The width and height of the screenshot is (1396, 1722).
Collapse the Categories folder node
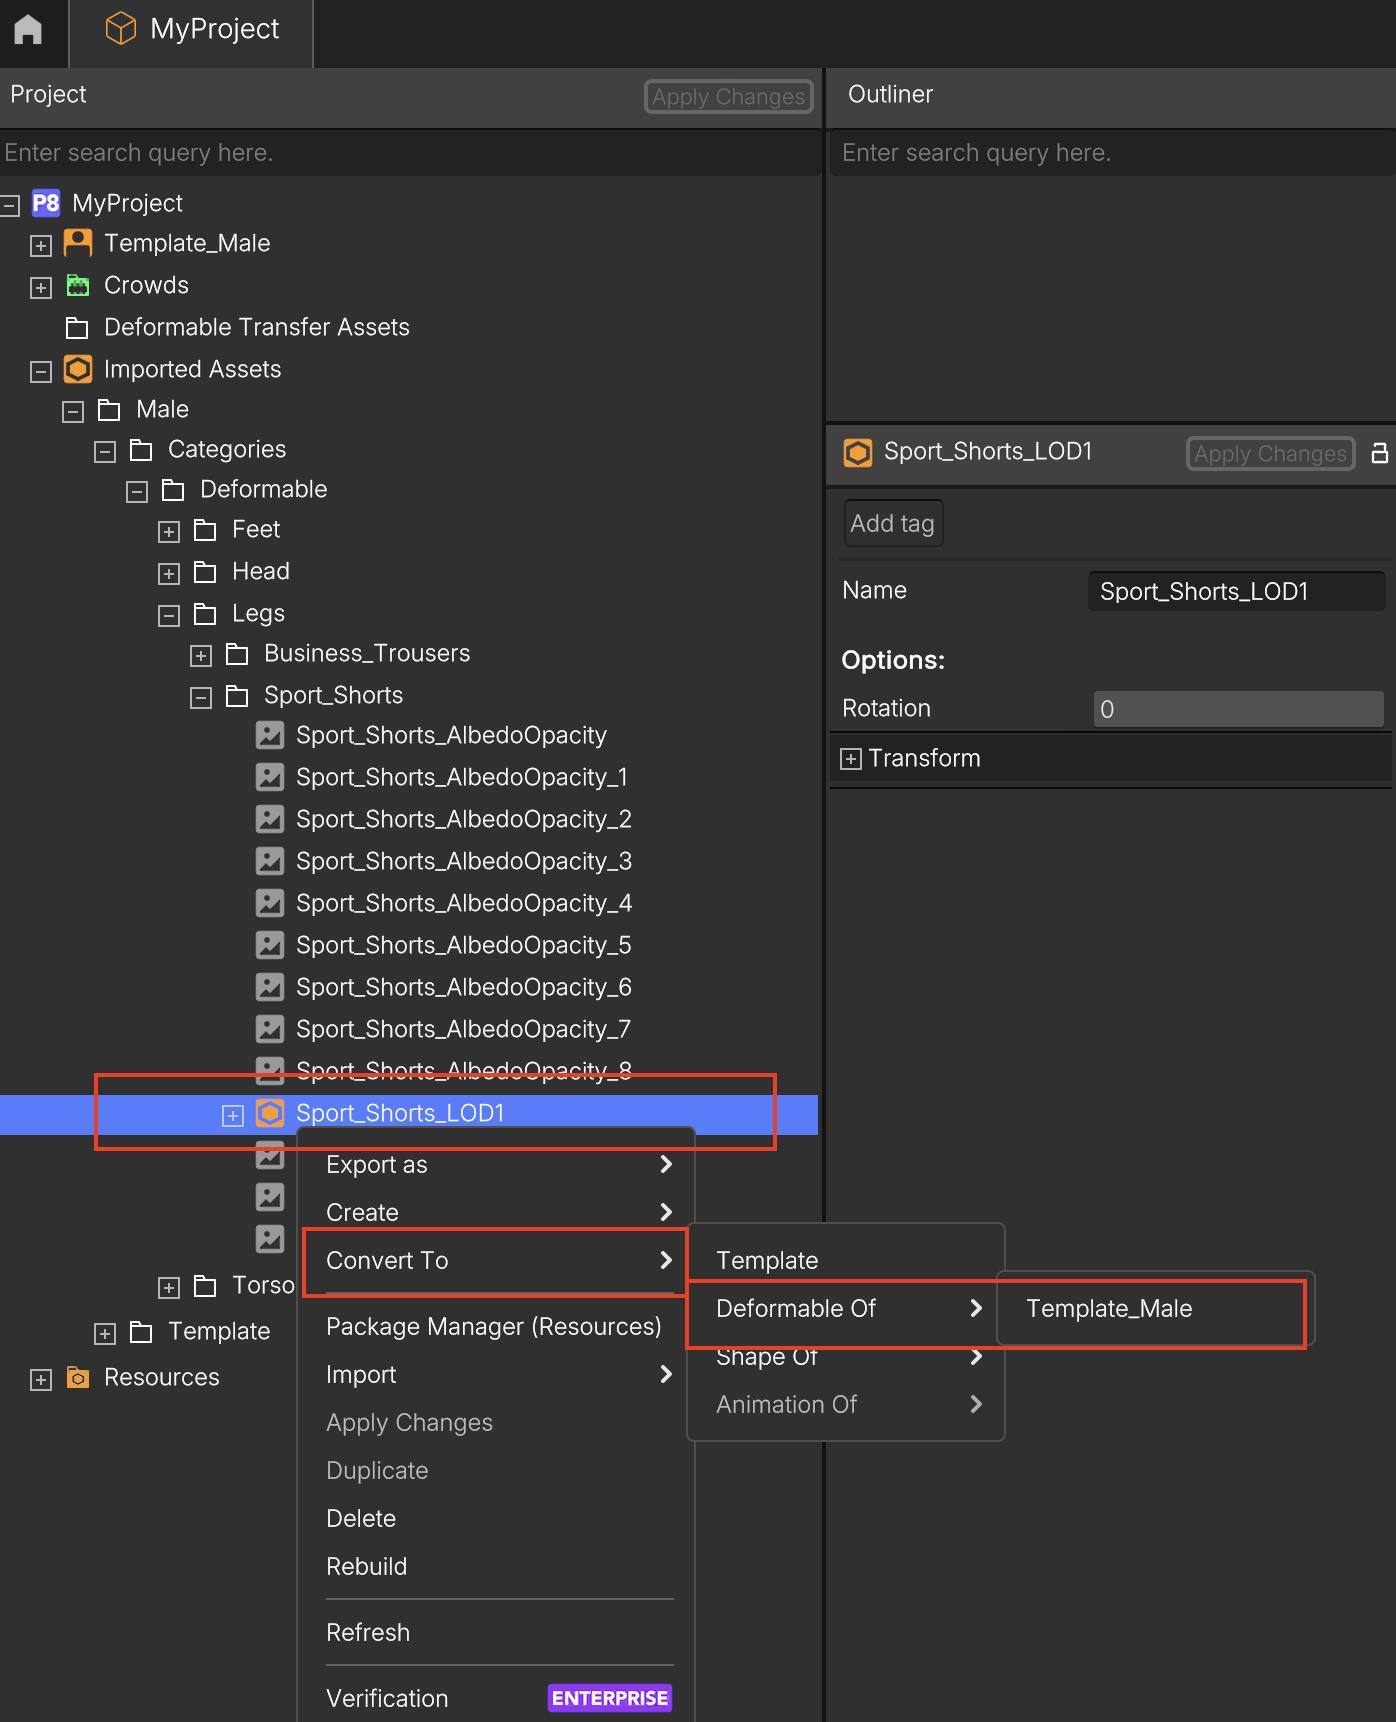(x=105, y=452)
